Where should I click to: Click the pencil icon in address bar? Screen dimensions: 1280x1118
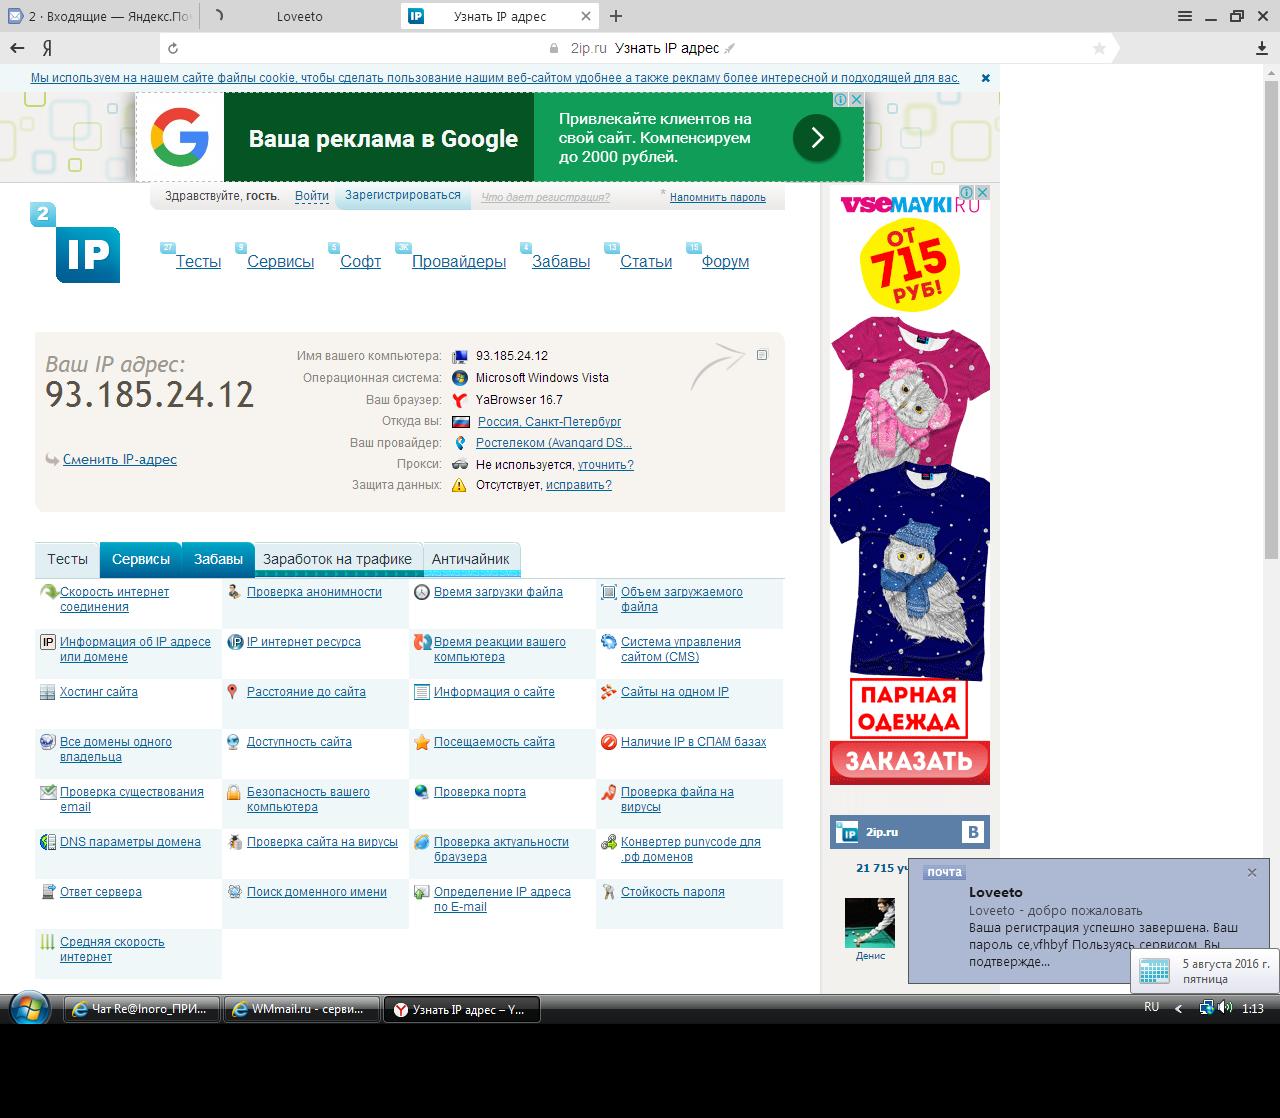pos(730,48)
